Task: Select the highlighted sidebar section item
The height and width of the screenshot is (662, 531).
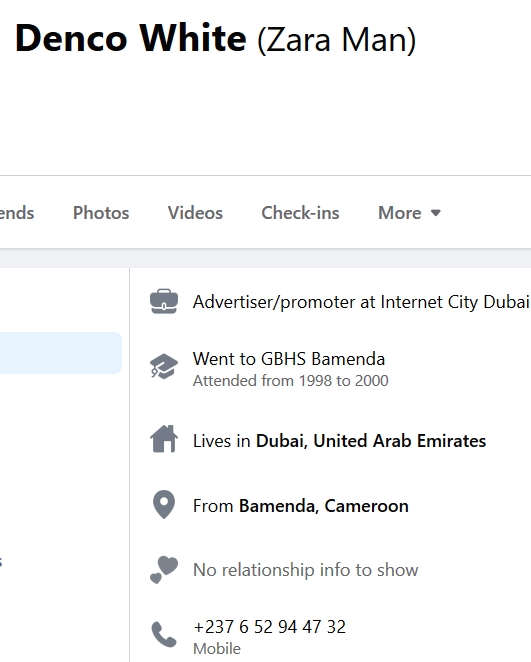Action: [x=61, y=353]
